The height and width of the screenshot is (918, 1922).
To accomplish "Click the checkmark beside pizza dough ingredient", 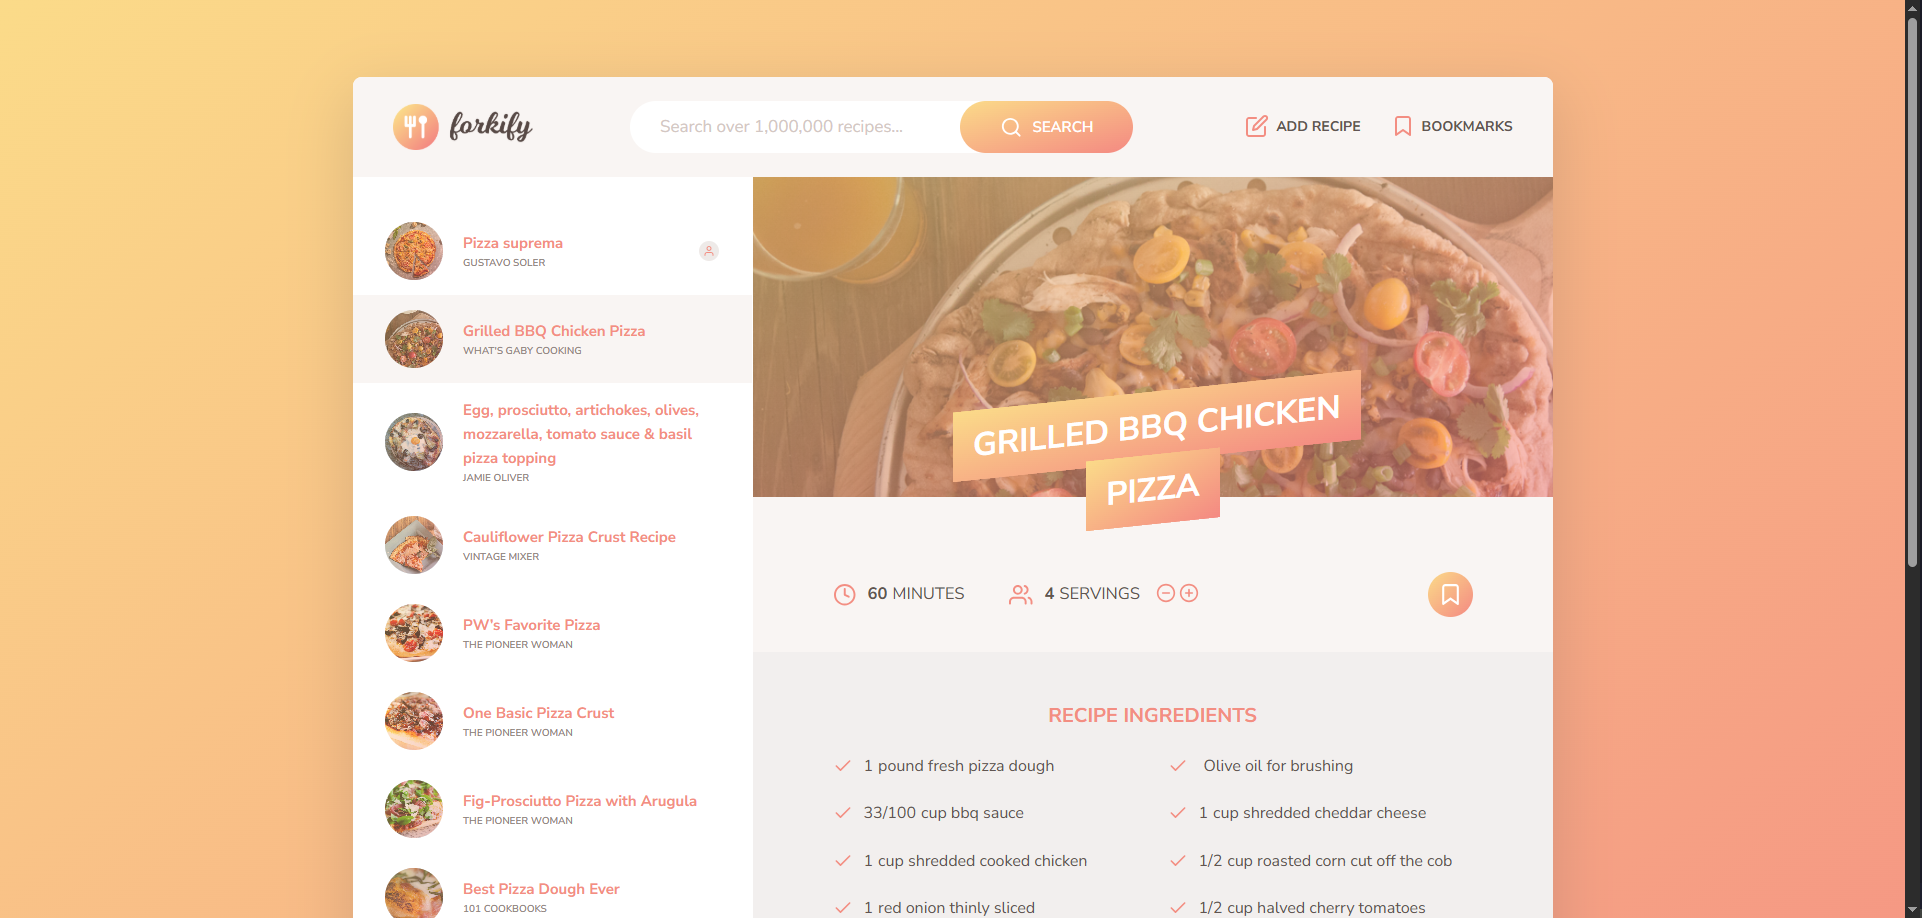I will pos(843,766).
